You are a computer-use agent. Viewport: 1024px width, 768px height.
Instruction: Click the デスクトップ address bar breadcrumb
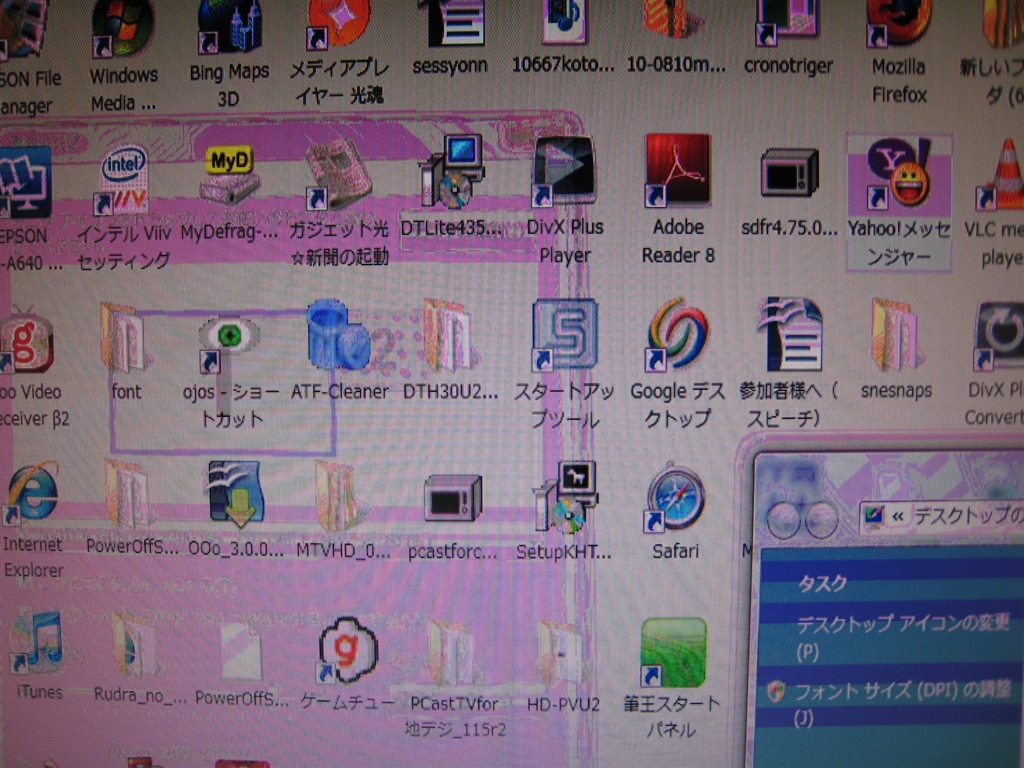pos(968,516)
